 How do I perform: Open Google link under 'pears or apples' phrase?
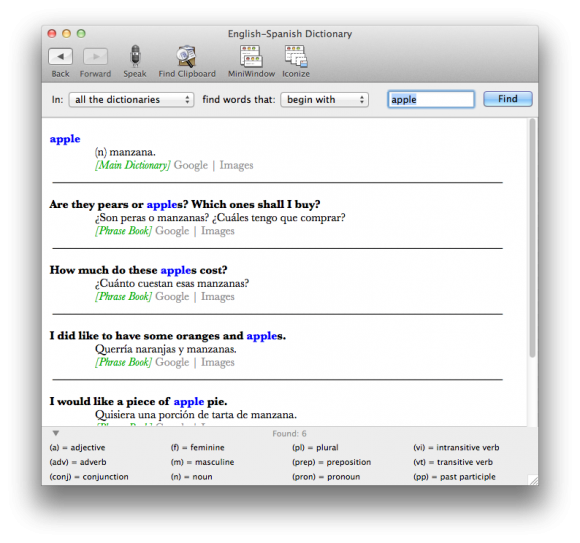[x=172, y=231]
